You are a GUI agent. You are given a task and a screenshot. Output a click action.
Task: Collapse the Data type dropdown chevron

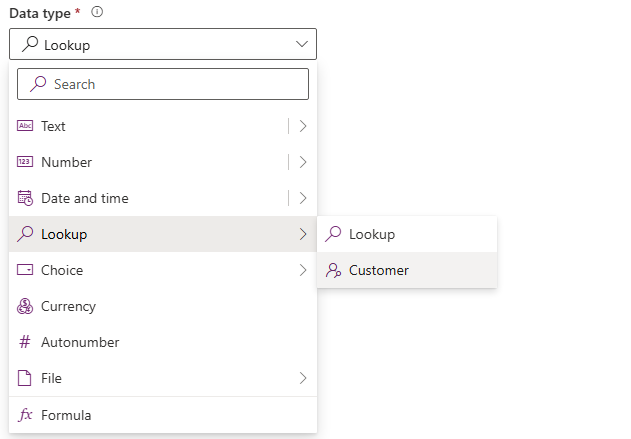(x=302, y=44)
